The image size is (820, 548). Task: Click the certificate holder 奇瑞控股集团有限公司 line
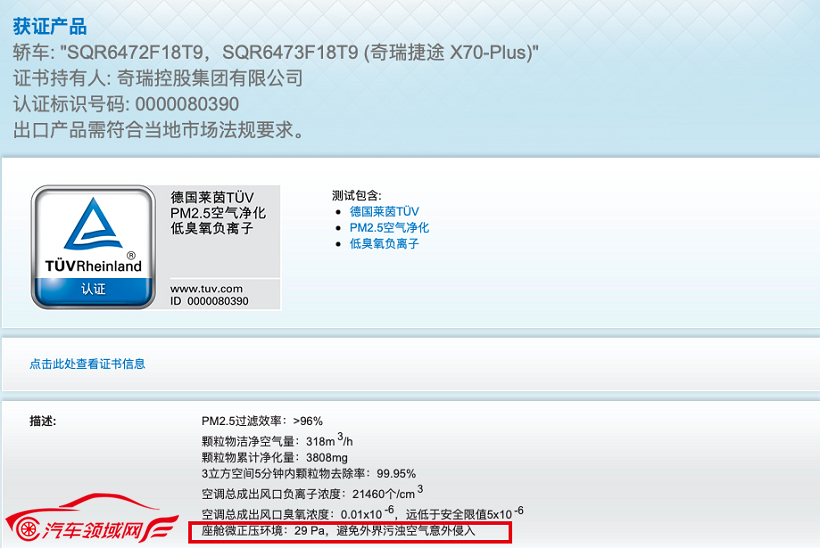tap(158, 78)
